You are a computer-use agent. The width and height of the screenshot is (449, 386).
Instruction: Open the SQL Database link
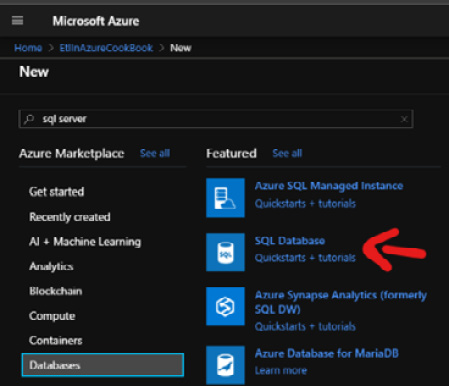pos(290,241)
